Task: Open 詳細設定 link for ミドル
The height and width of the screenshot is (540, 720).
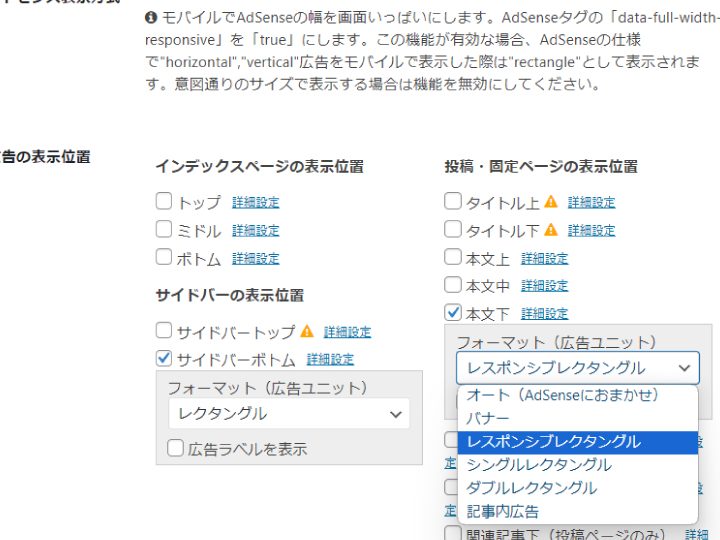Action: click(256, 231)
